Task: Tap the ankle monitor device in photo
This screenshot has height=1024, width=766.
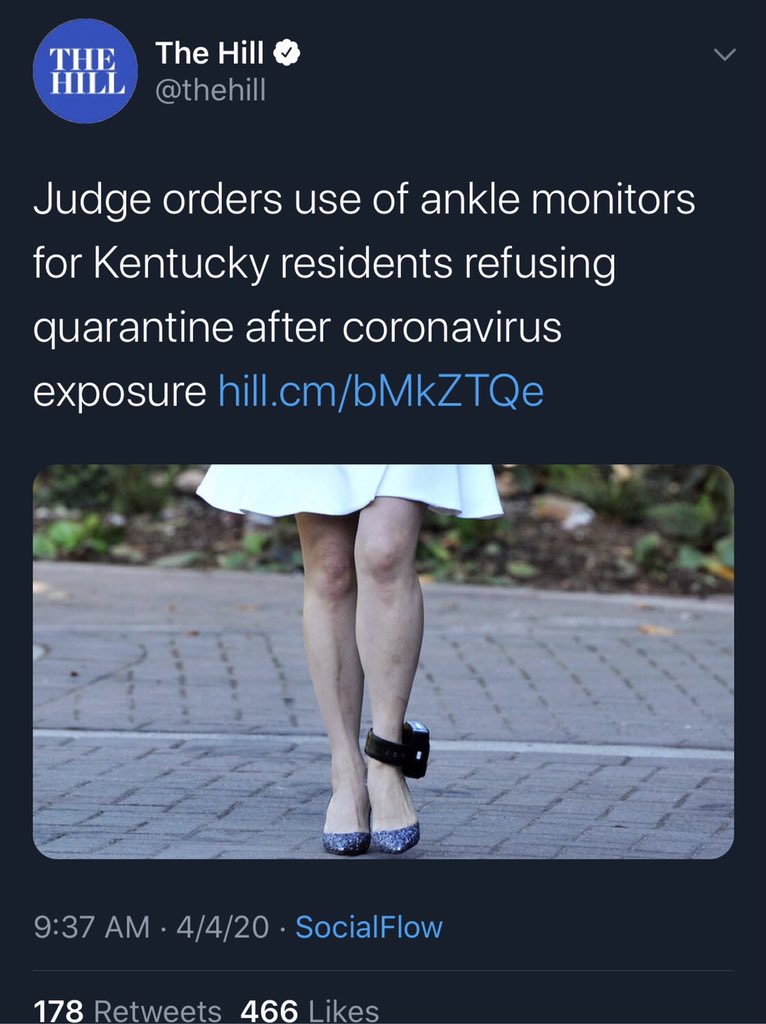Action: pos(398,748)
